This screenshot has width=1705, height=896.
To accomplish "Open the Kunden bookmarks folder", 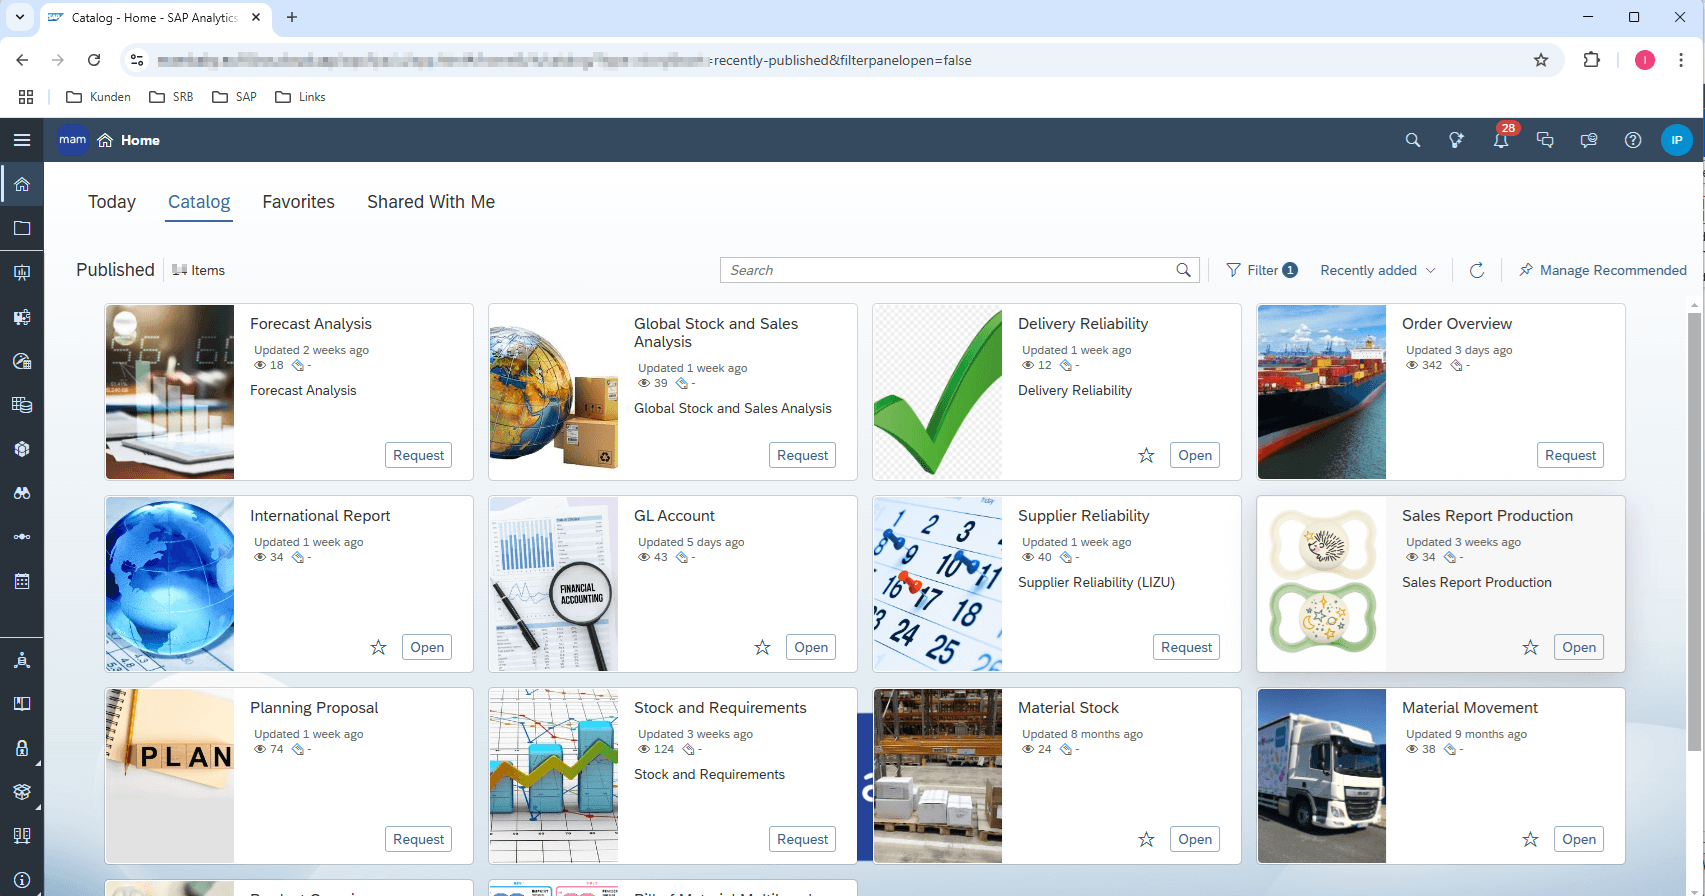I will (98, 97).
